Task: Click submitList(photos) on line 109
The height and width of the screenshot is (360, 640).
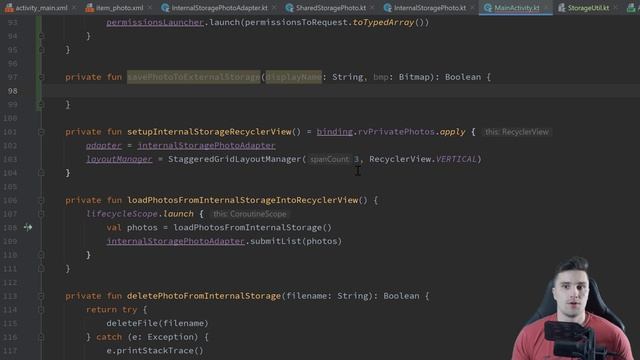Action: tap(296, 241)
